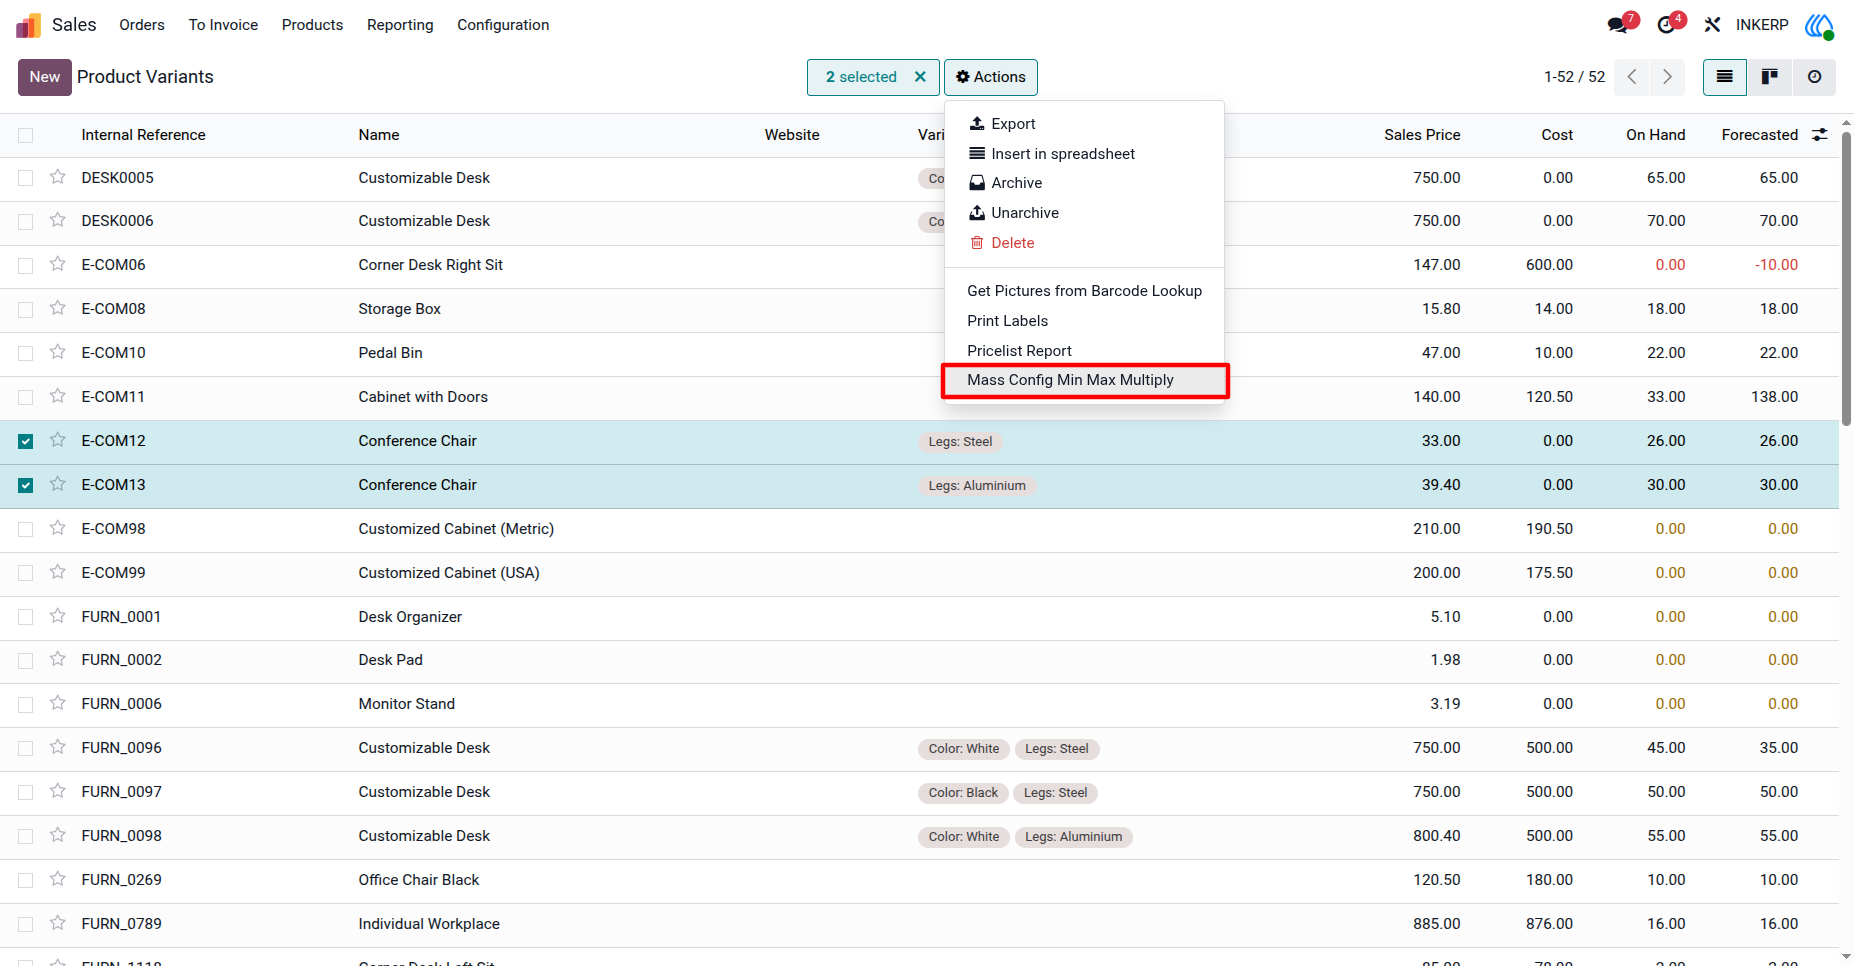Select Export from Actions menu
This screenshot has height=966, width=1854.
[1085, 124]
